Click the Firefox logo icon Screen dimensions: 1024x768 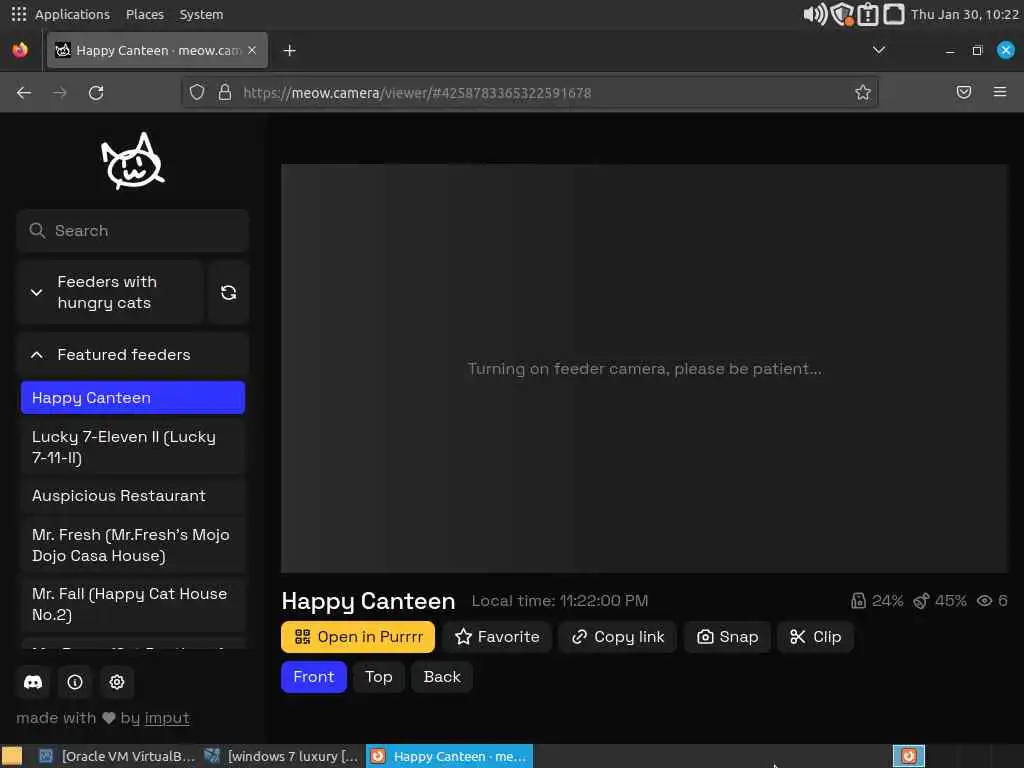tap(20, 50)
